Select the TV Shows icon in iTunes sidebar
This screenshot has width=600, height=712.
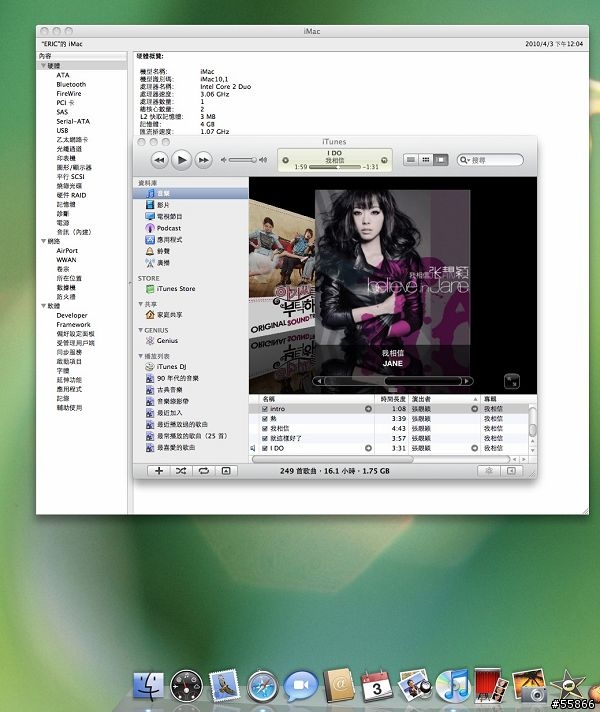click(150, 216)
